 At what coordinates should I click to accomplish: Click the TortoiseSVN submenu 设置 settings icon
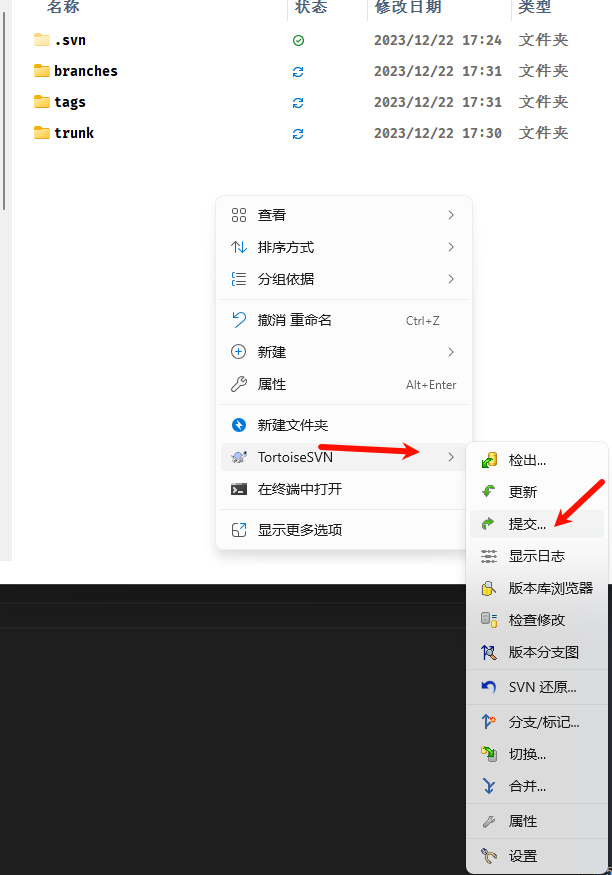coord(489,855)
